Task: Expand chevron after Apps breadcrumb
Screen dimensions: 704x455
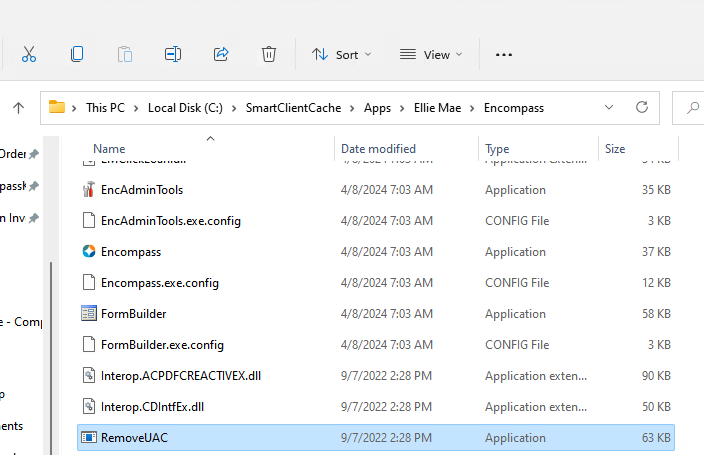Action: tap(402, 109)
